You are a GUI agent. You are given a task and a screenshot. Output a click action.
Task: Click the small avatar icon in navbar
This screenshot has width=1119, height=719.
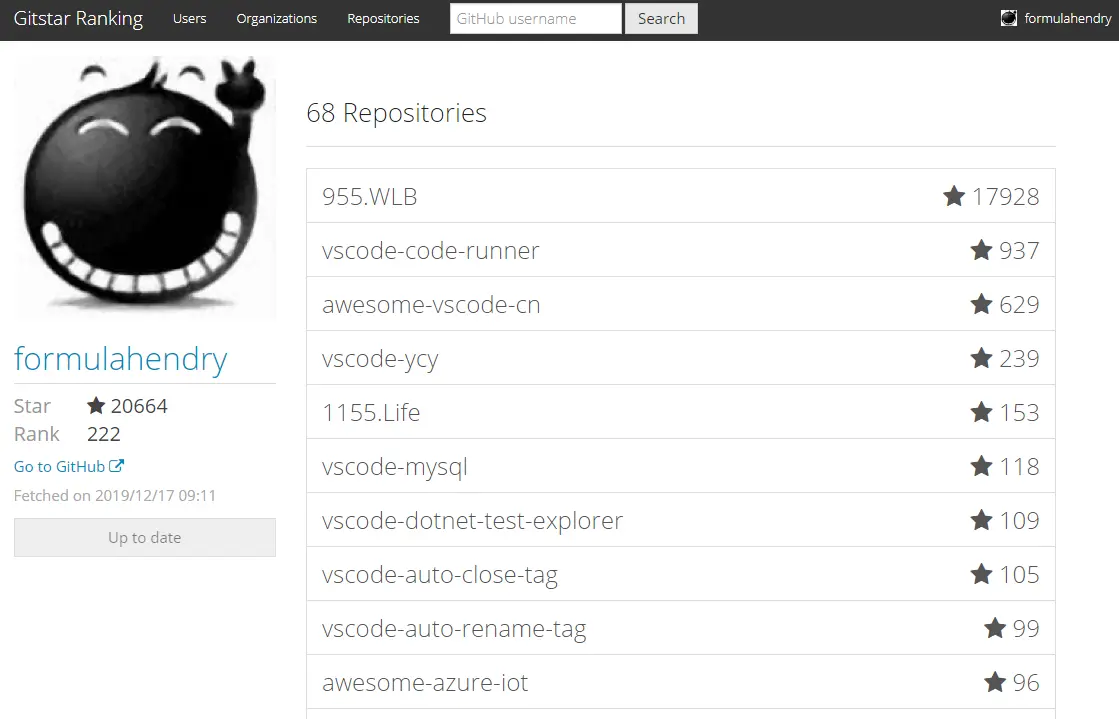[x=1008, y=19]
